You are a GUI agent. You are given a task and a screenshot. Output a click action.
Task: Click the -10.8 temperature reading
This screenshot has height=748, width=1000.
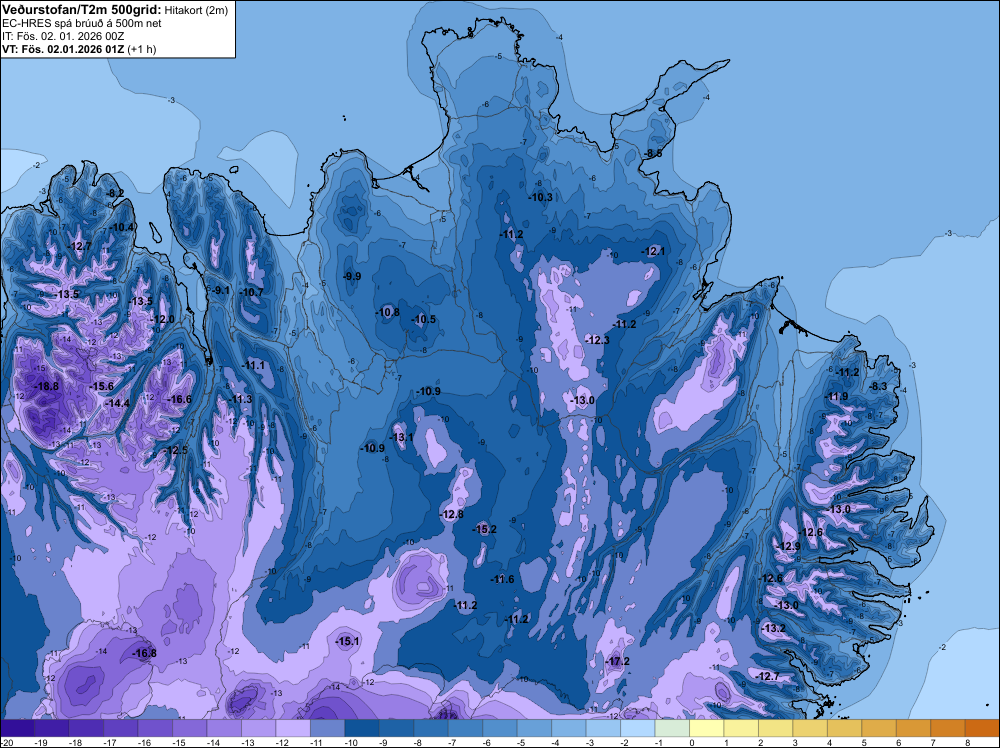[388, 312]
